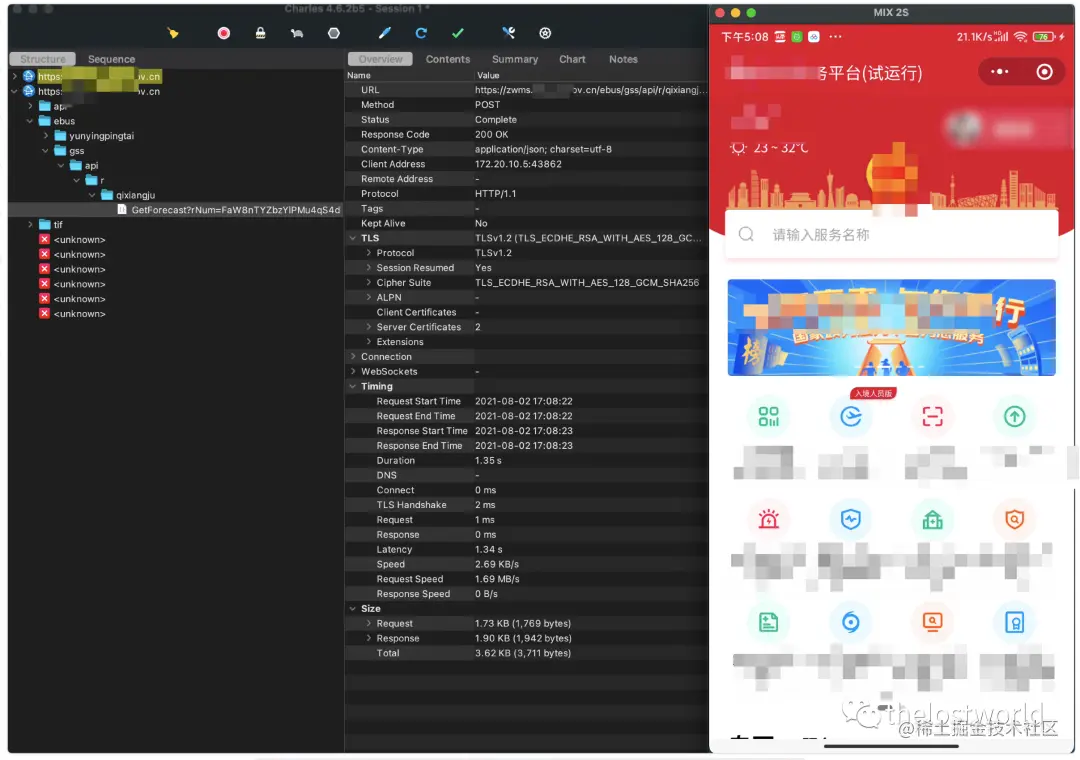The width and height of the screenshot is (1080, 760).
Task: Open the orange shield search icon
Action: coord(1014,519)
